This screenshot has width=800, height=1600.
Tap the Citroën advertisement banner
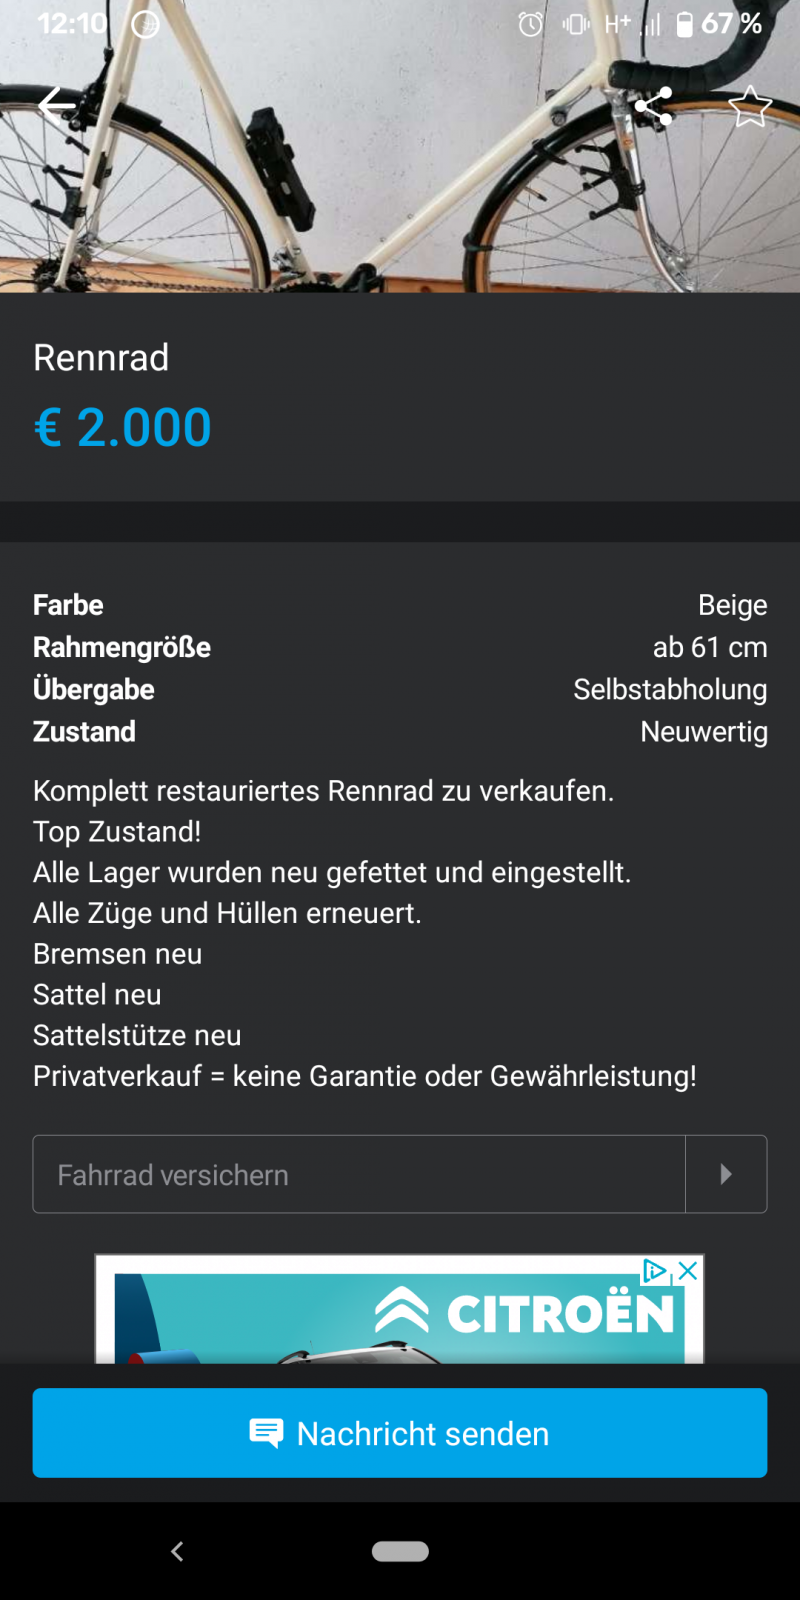400,1315
